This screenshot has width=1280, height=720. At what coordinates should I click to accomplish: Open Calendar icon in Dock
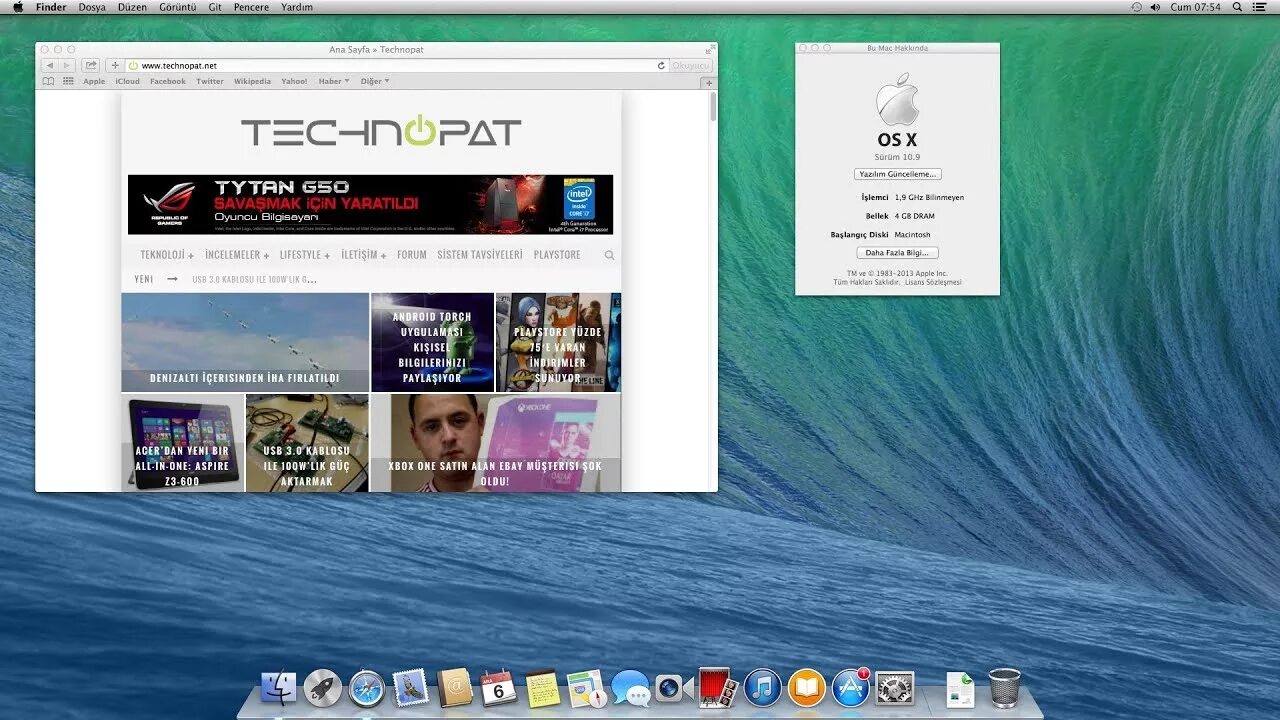(499, 688)
